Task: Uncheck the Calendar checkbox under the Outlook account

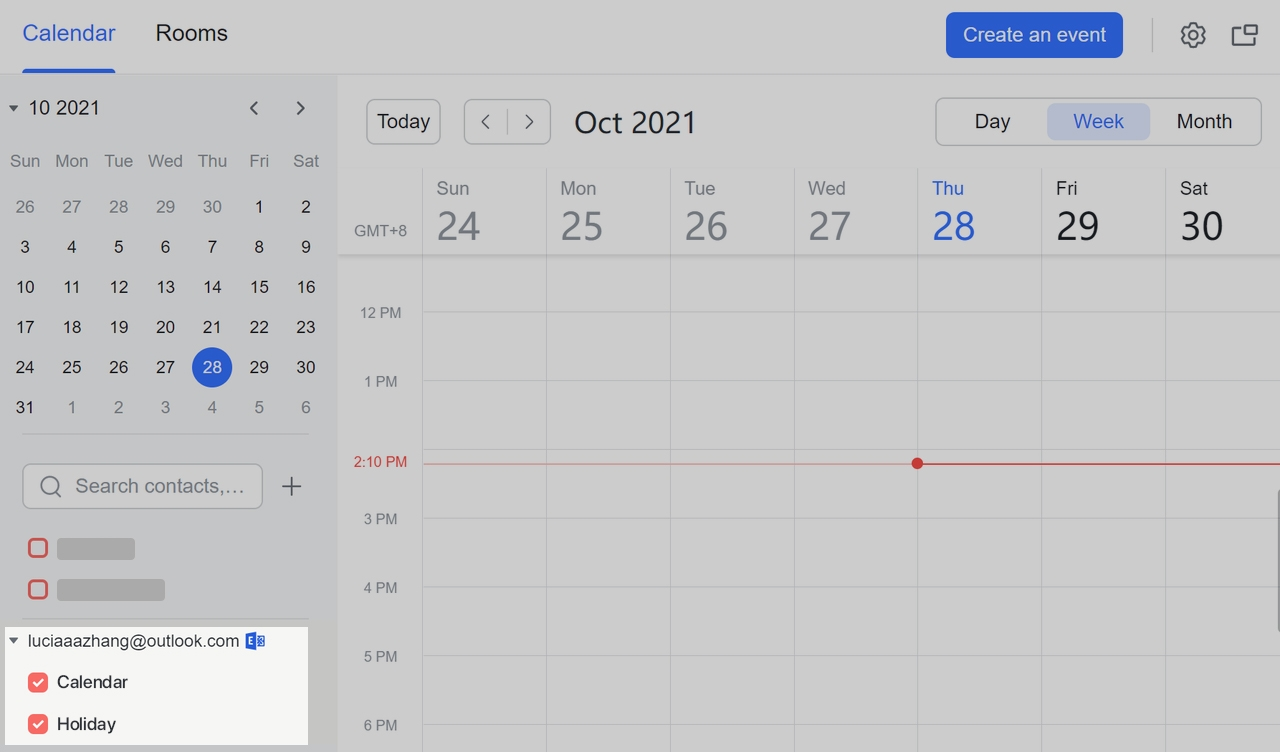Action: pos(38,682)
